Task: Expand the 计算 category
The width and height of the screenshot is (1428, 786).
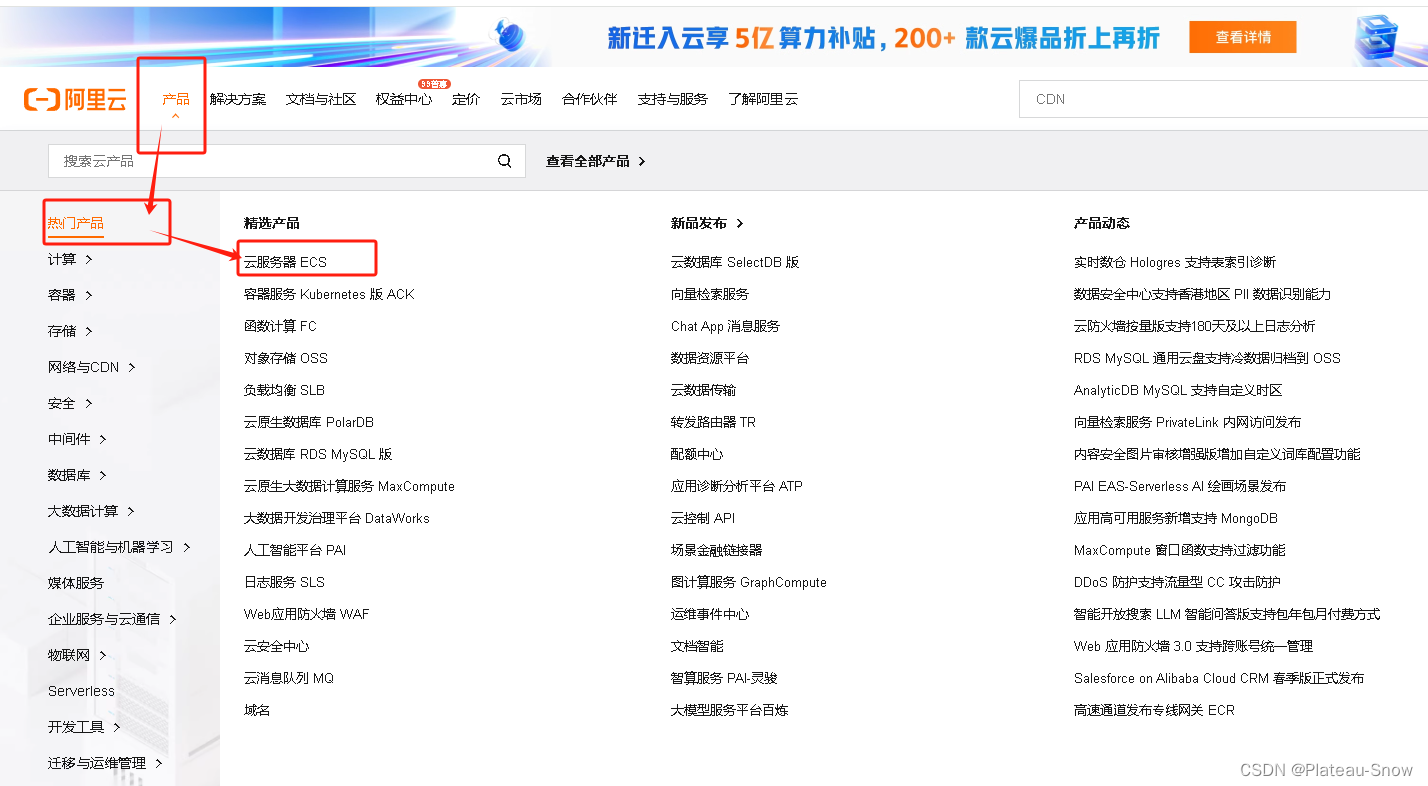Action: (70, 259)
